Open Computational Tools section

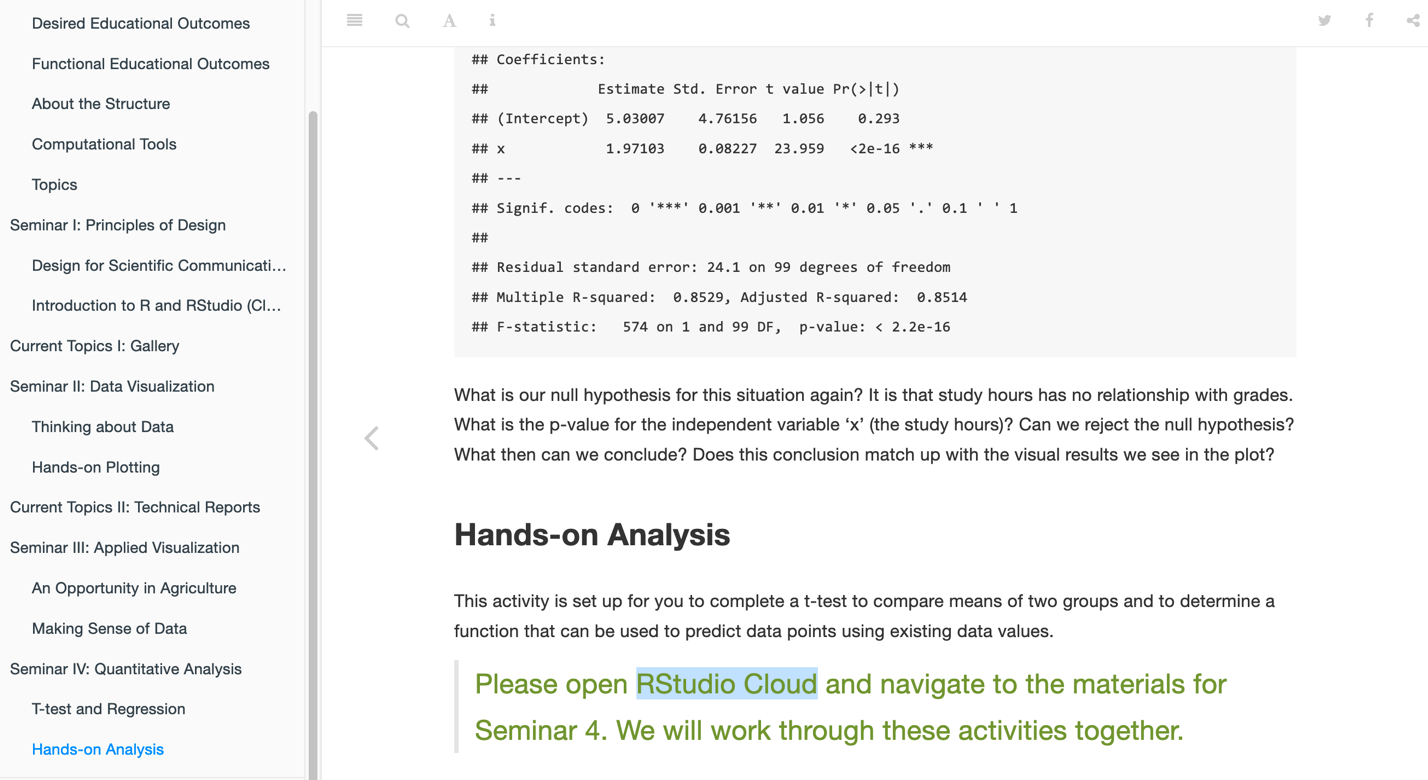104,144
